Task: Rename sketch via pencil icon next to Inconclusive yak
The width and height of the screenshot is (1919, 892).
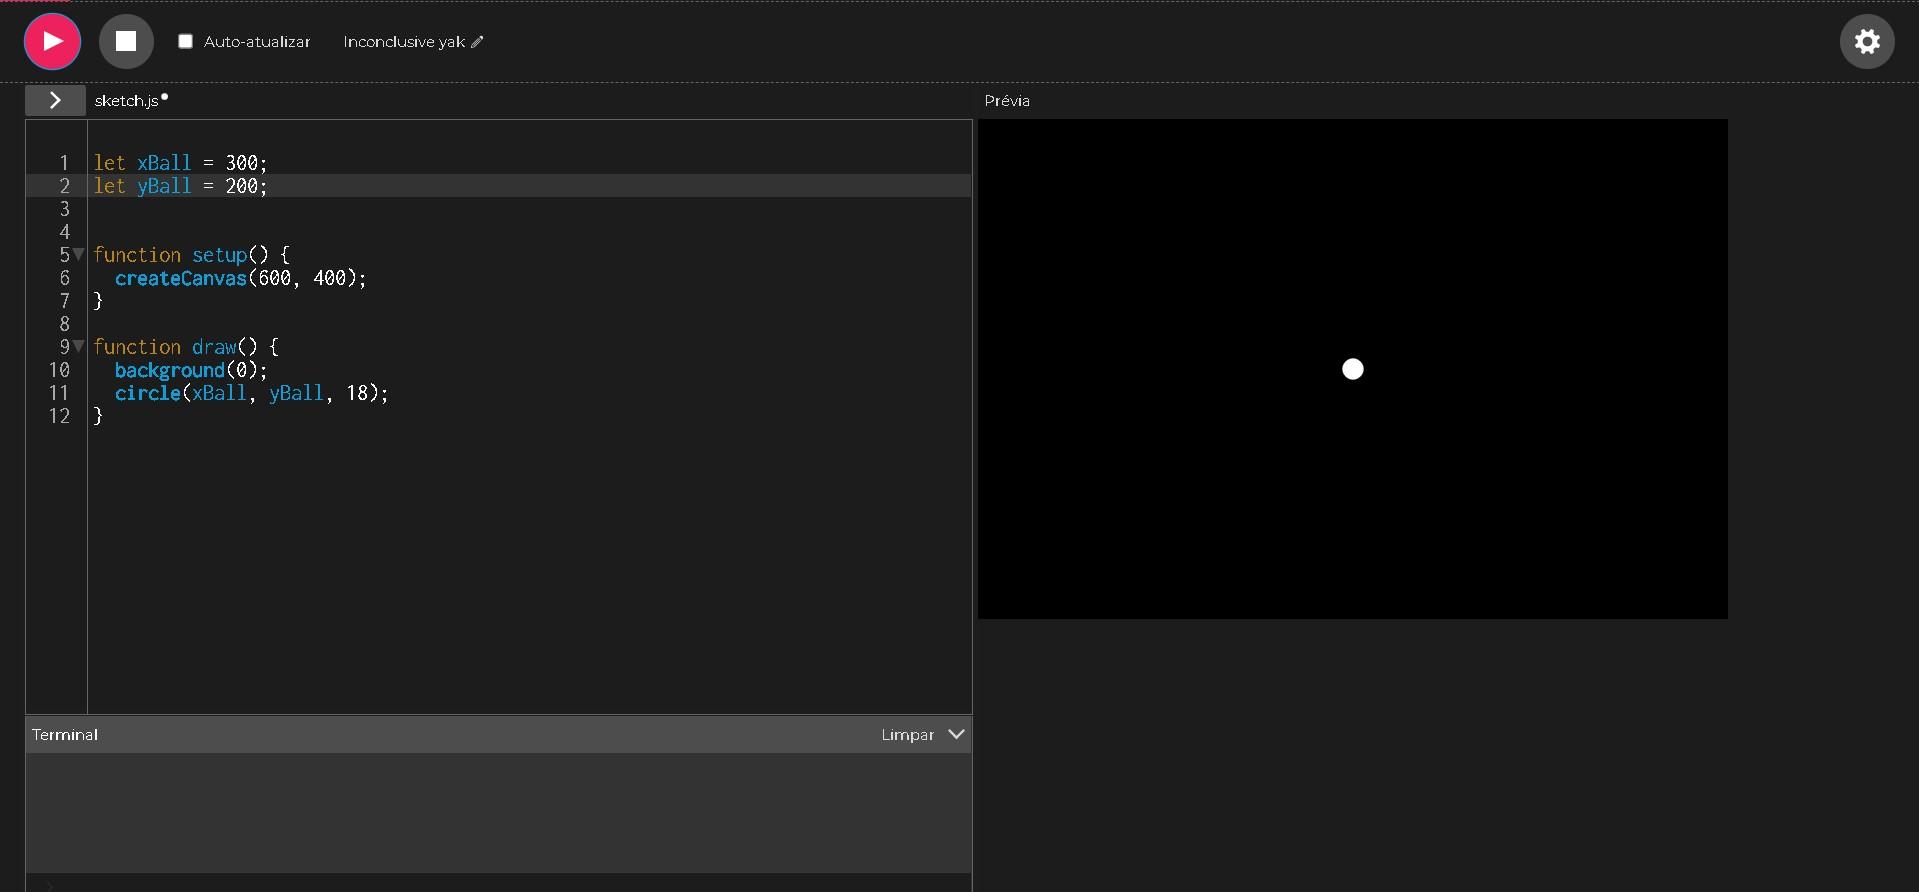Action: click(x=477, y=42)
